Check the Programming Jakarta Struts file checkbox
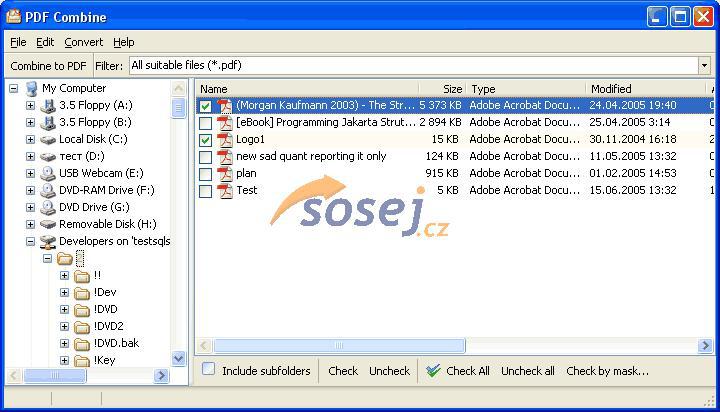 pos(205,123)
